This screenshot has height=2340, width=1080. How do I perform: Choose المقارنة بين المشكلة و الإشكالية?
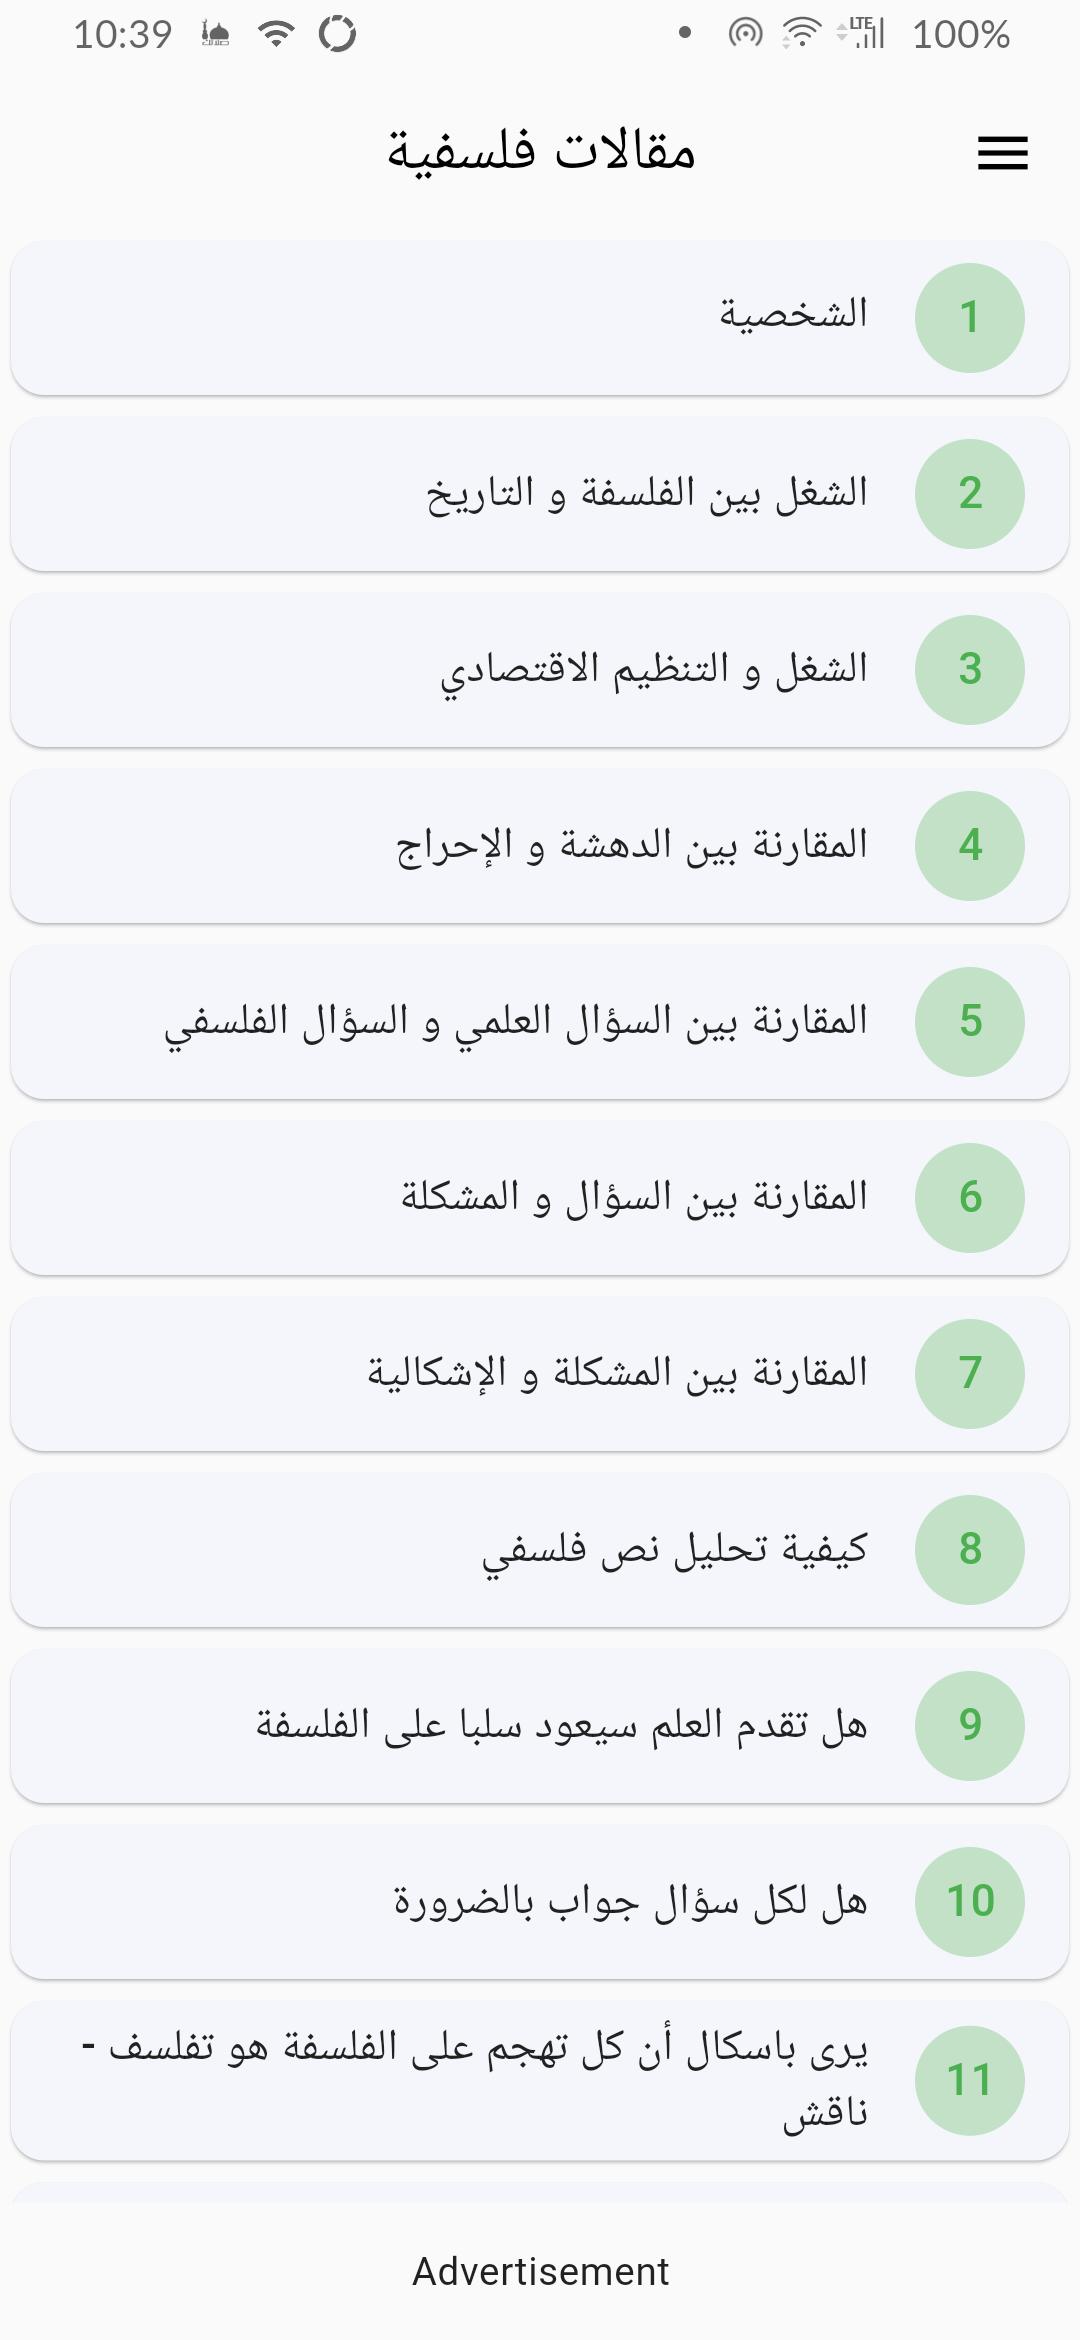pos(540,1374)
